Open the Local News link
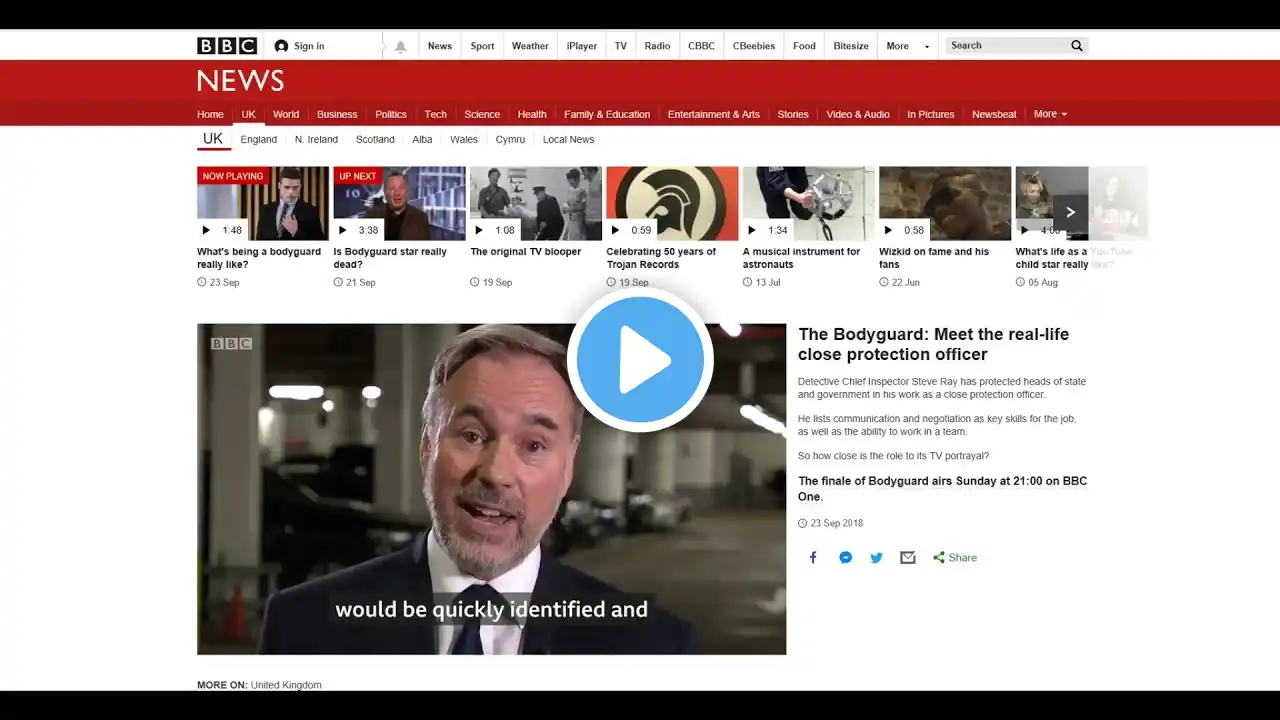The height and width of the screenshot is (720, 1280). click(568, 140)
